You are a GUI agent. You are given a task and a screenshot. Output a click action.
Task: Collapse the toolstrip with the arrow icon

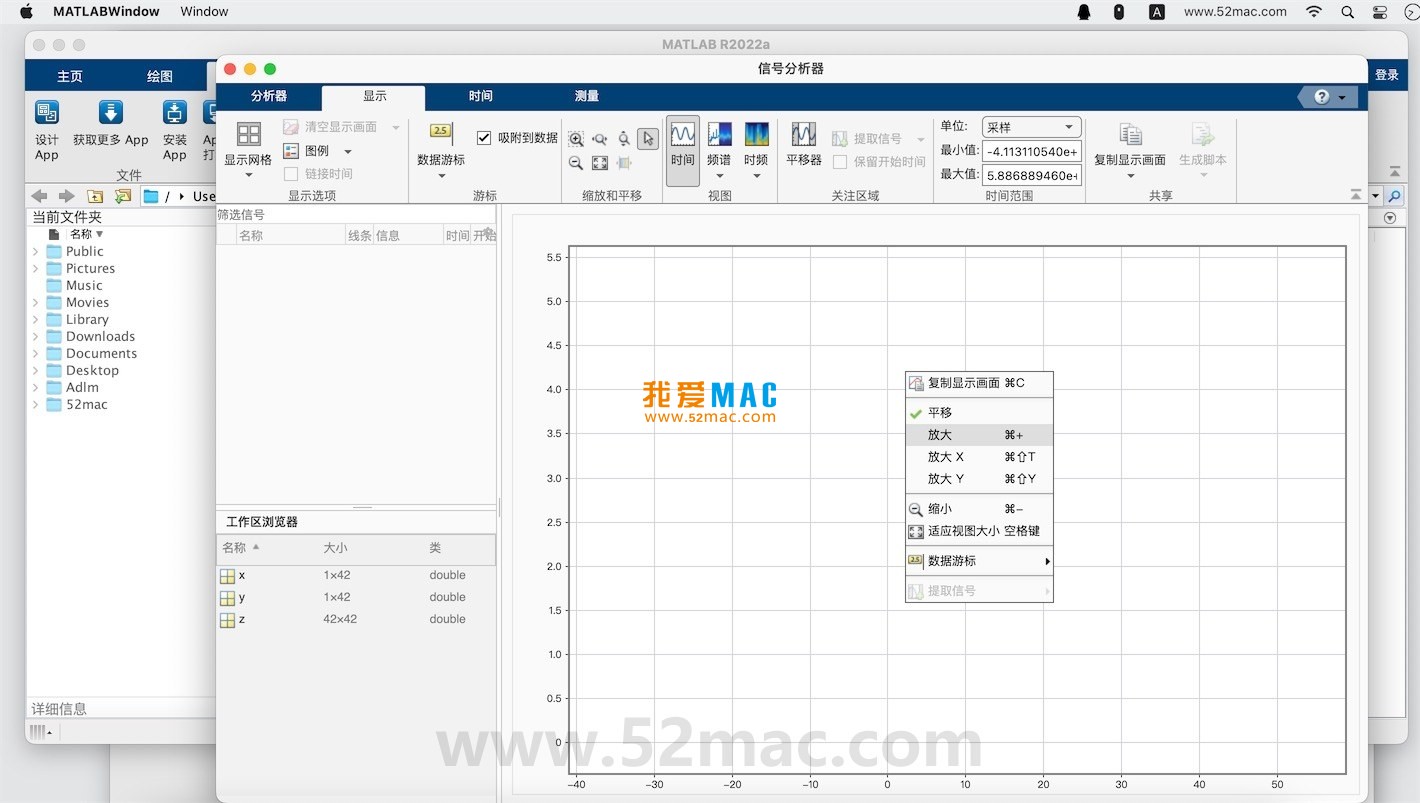(x=1355, y=194)
